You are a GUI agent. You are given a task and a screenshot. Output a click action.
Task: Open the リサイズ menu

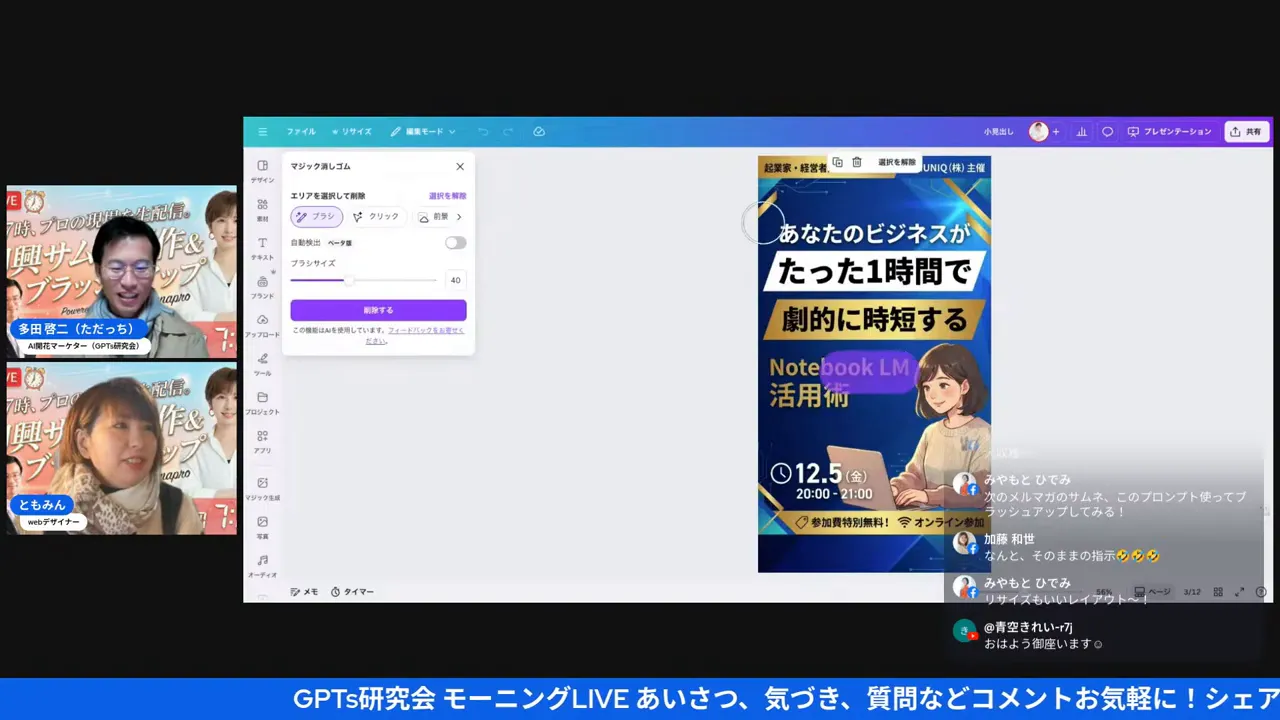point(354,131)
